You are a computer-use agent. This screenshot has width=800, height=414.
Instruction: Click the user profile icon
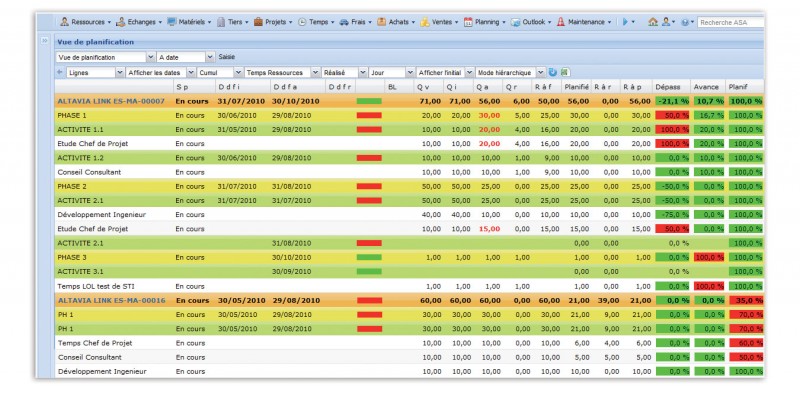(667, 21)
